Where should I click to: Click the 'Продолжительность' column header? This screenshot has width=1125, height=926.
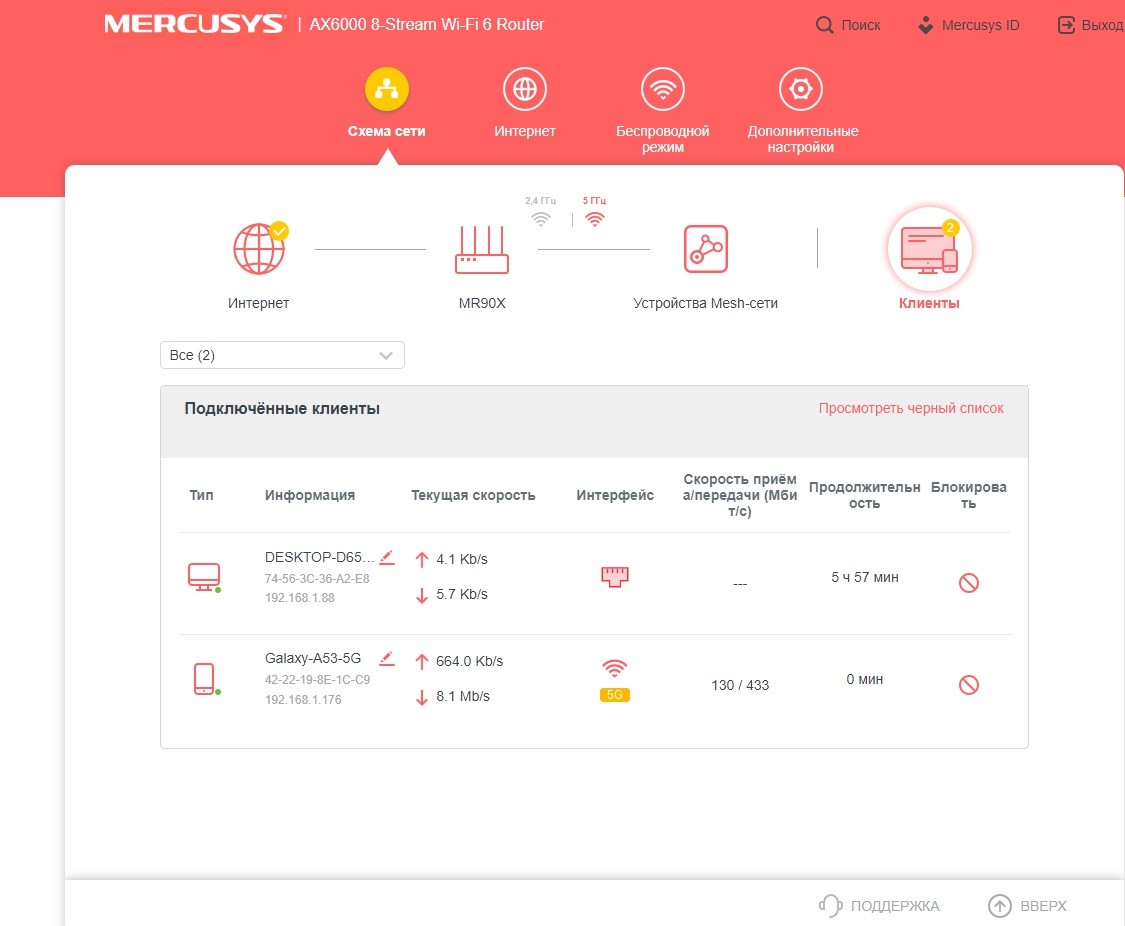point(865,495)
